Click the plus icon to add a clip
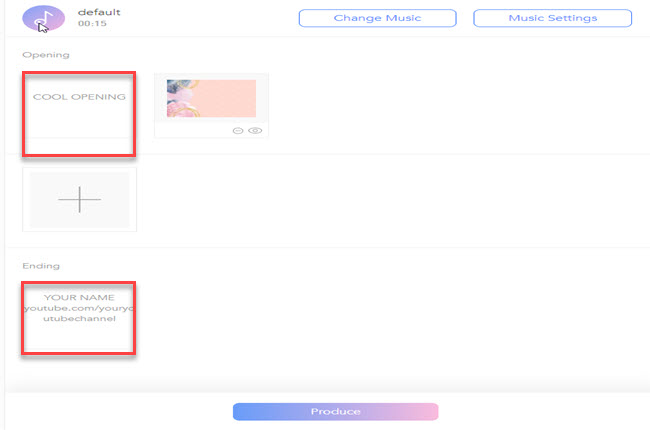 (x=79, y=200)
